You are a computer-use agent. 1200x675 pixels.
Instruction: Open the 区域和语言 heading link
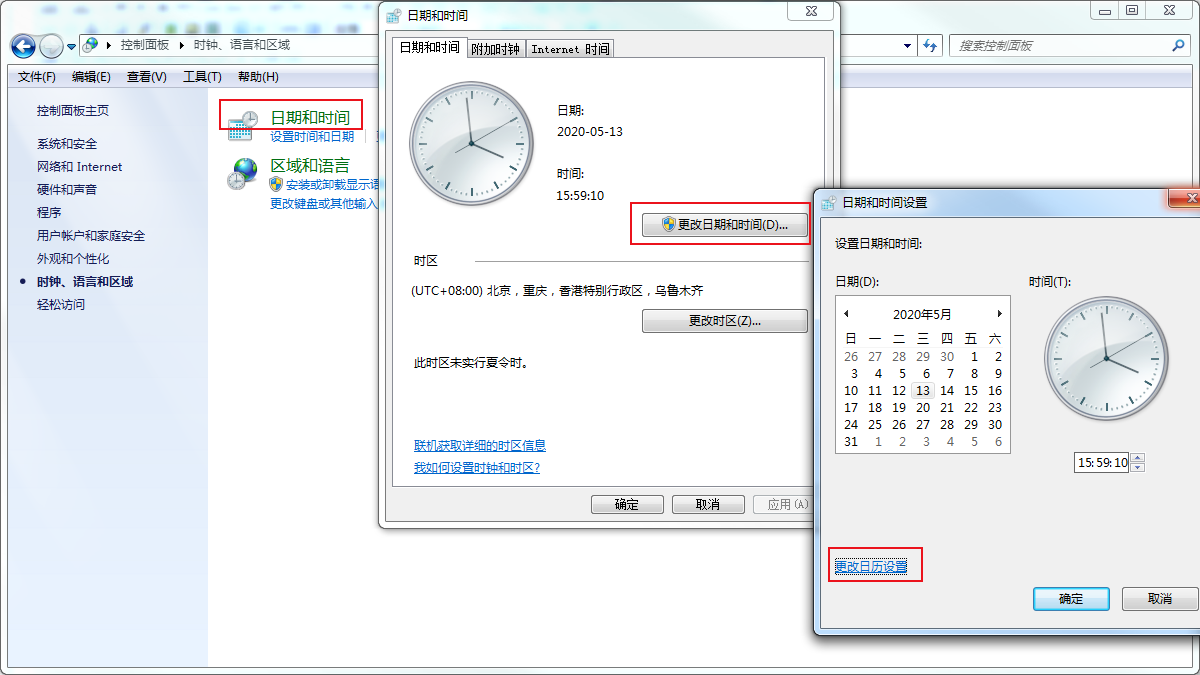[311, 166]
